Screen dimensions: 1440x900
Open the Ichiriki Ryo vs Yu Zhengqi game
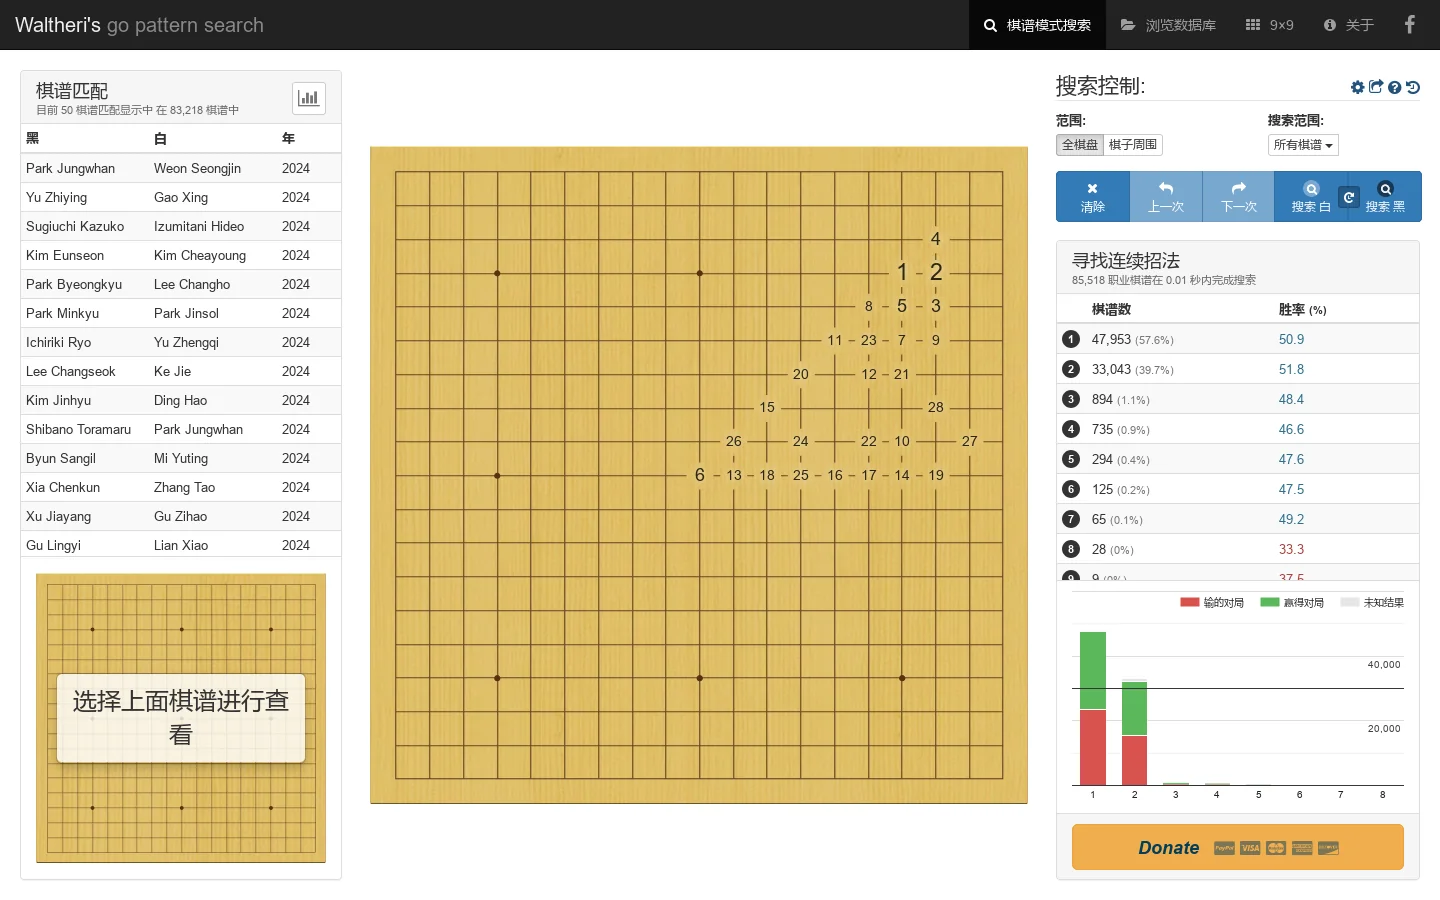click(x=181, y=342)
